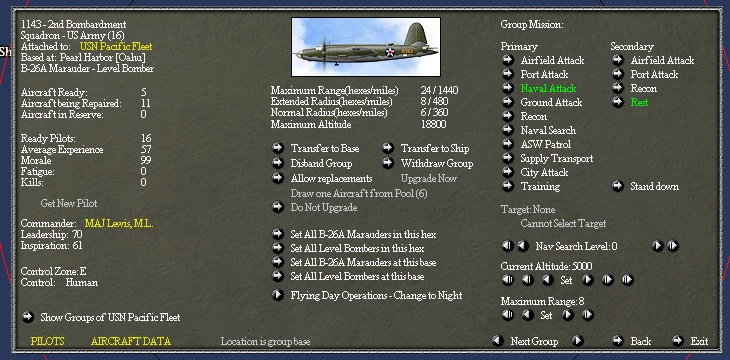Decrease Nav Search Level by one step
The image size is (730, 360).
click(523, 245)
